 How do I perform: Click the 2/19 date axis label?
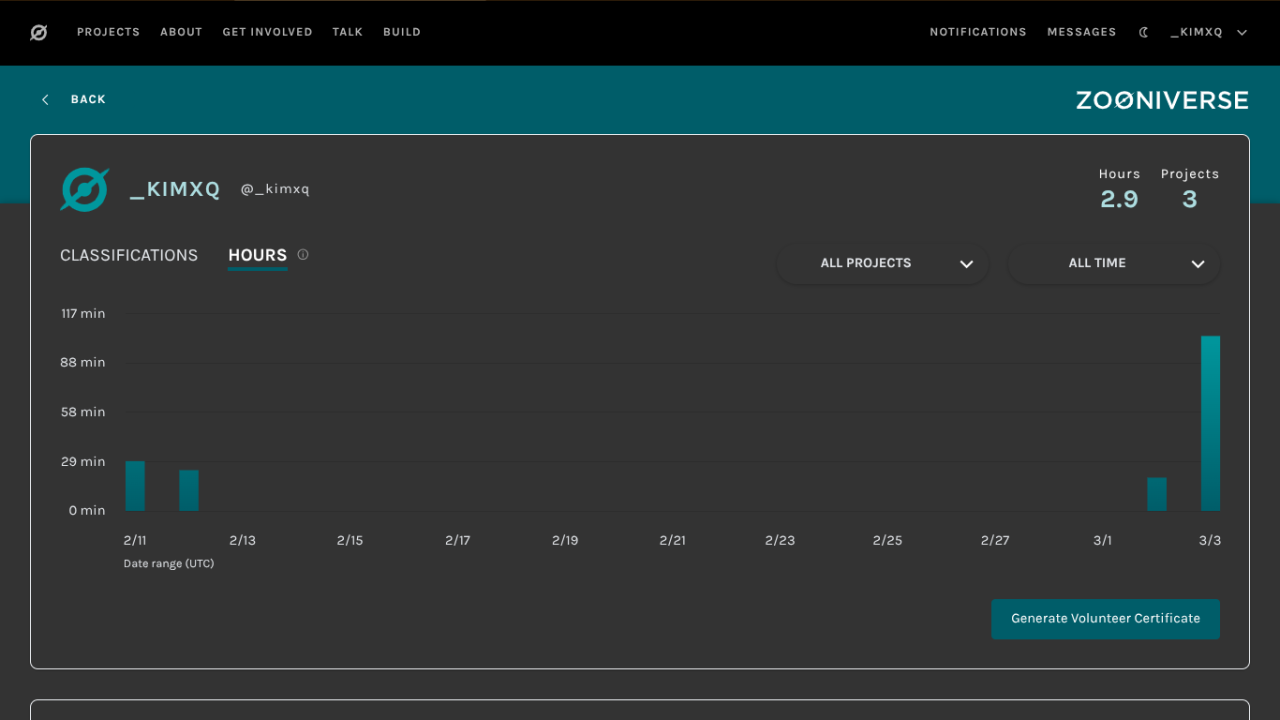tap(565, 541)
